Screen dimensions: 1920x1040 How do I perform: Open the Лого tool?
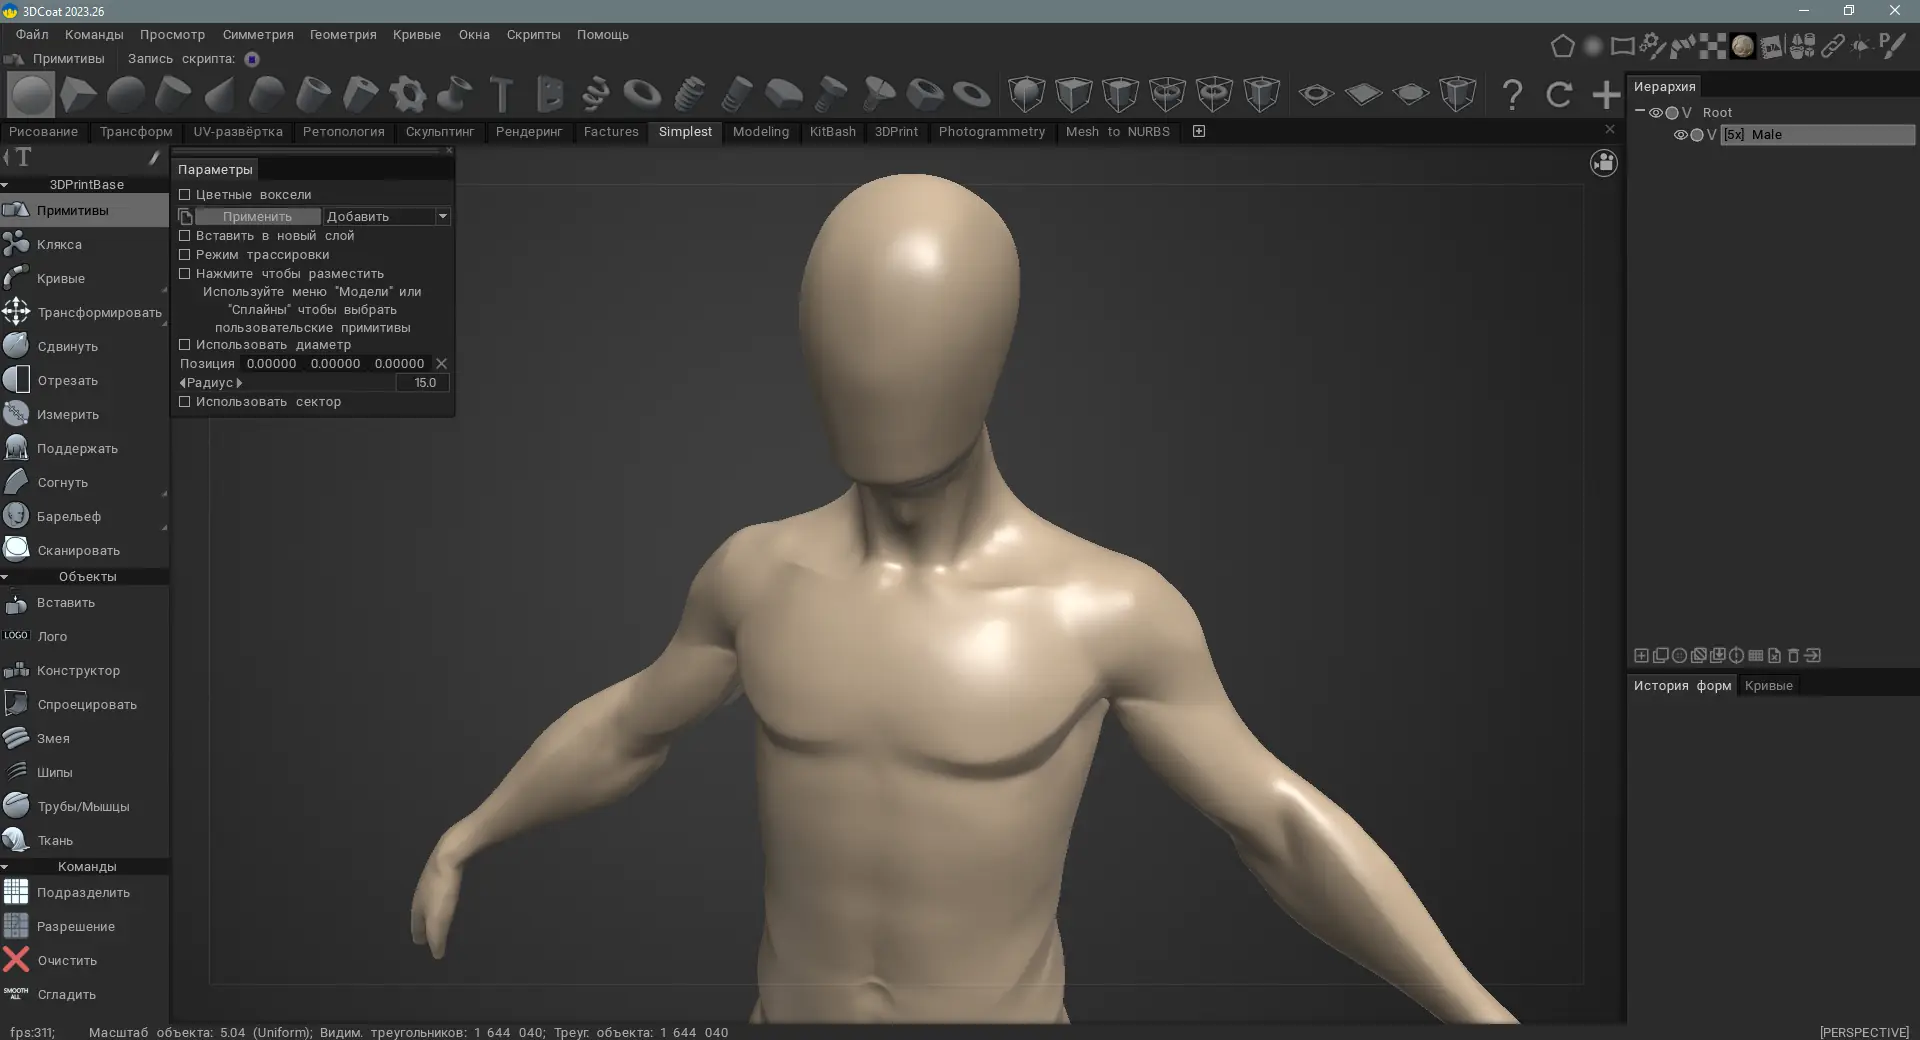52,637
